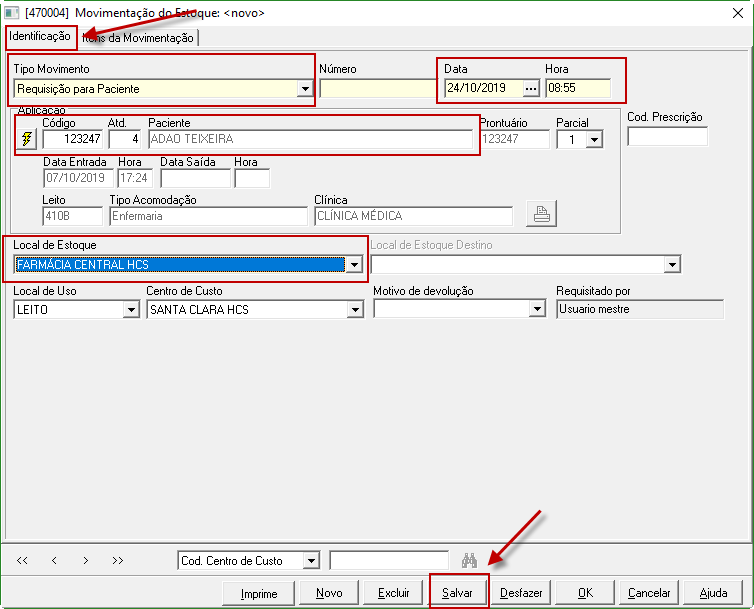Screen dimensions: 754x609
Task: Click the Hora field showing 08:55
Action: point(578,89)
